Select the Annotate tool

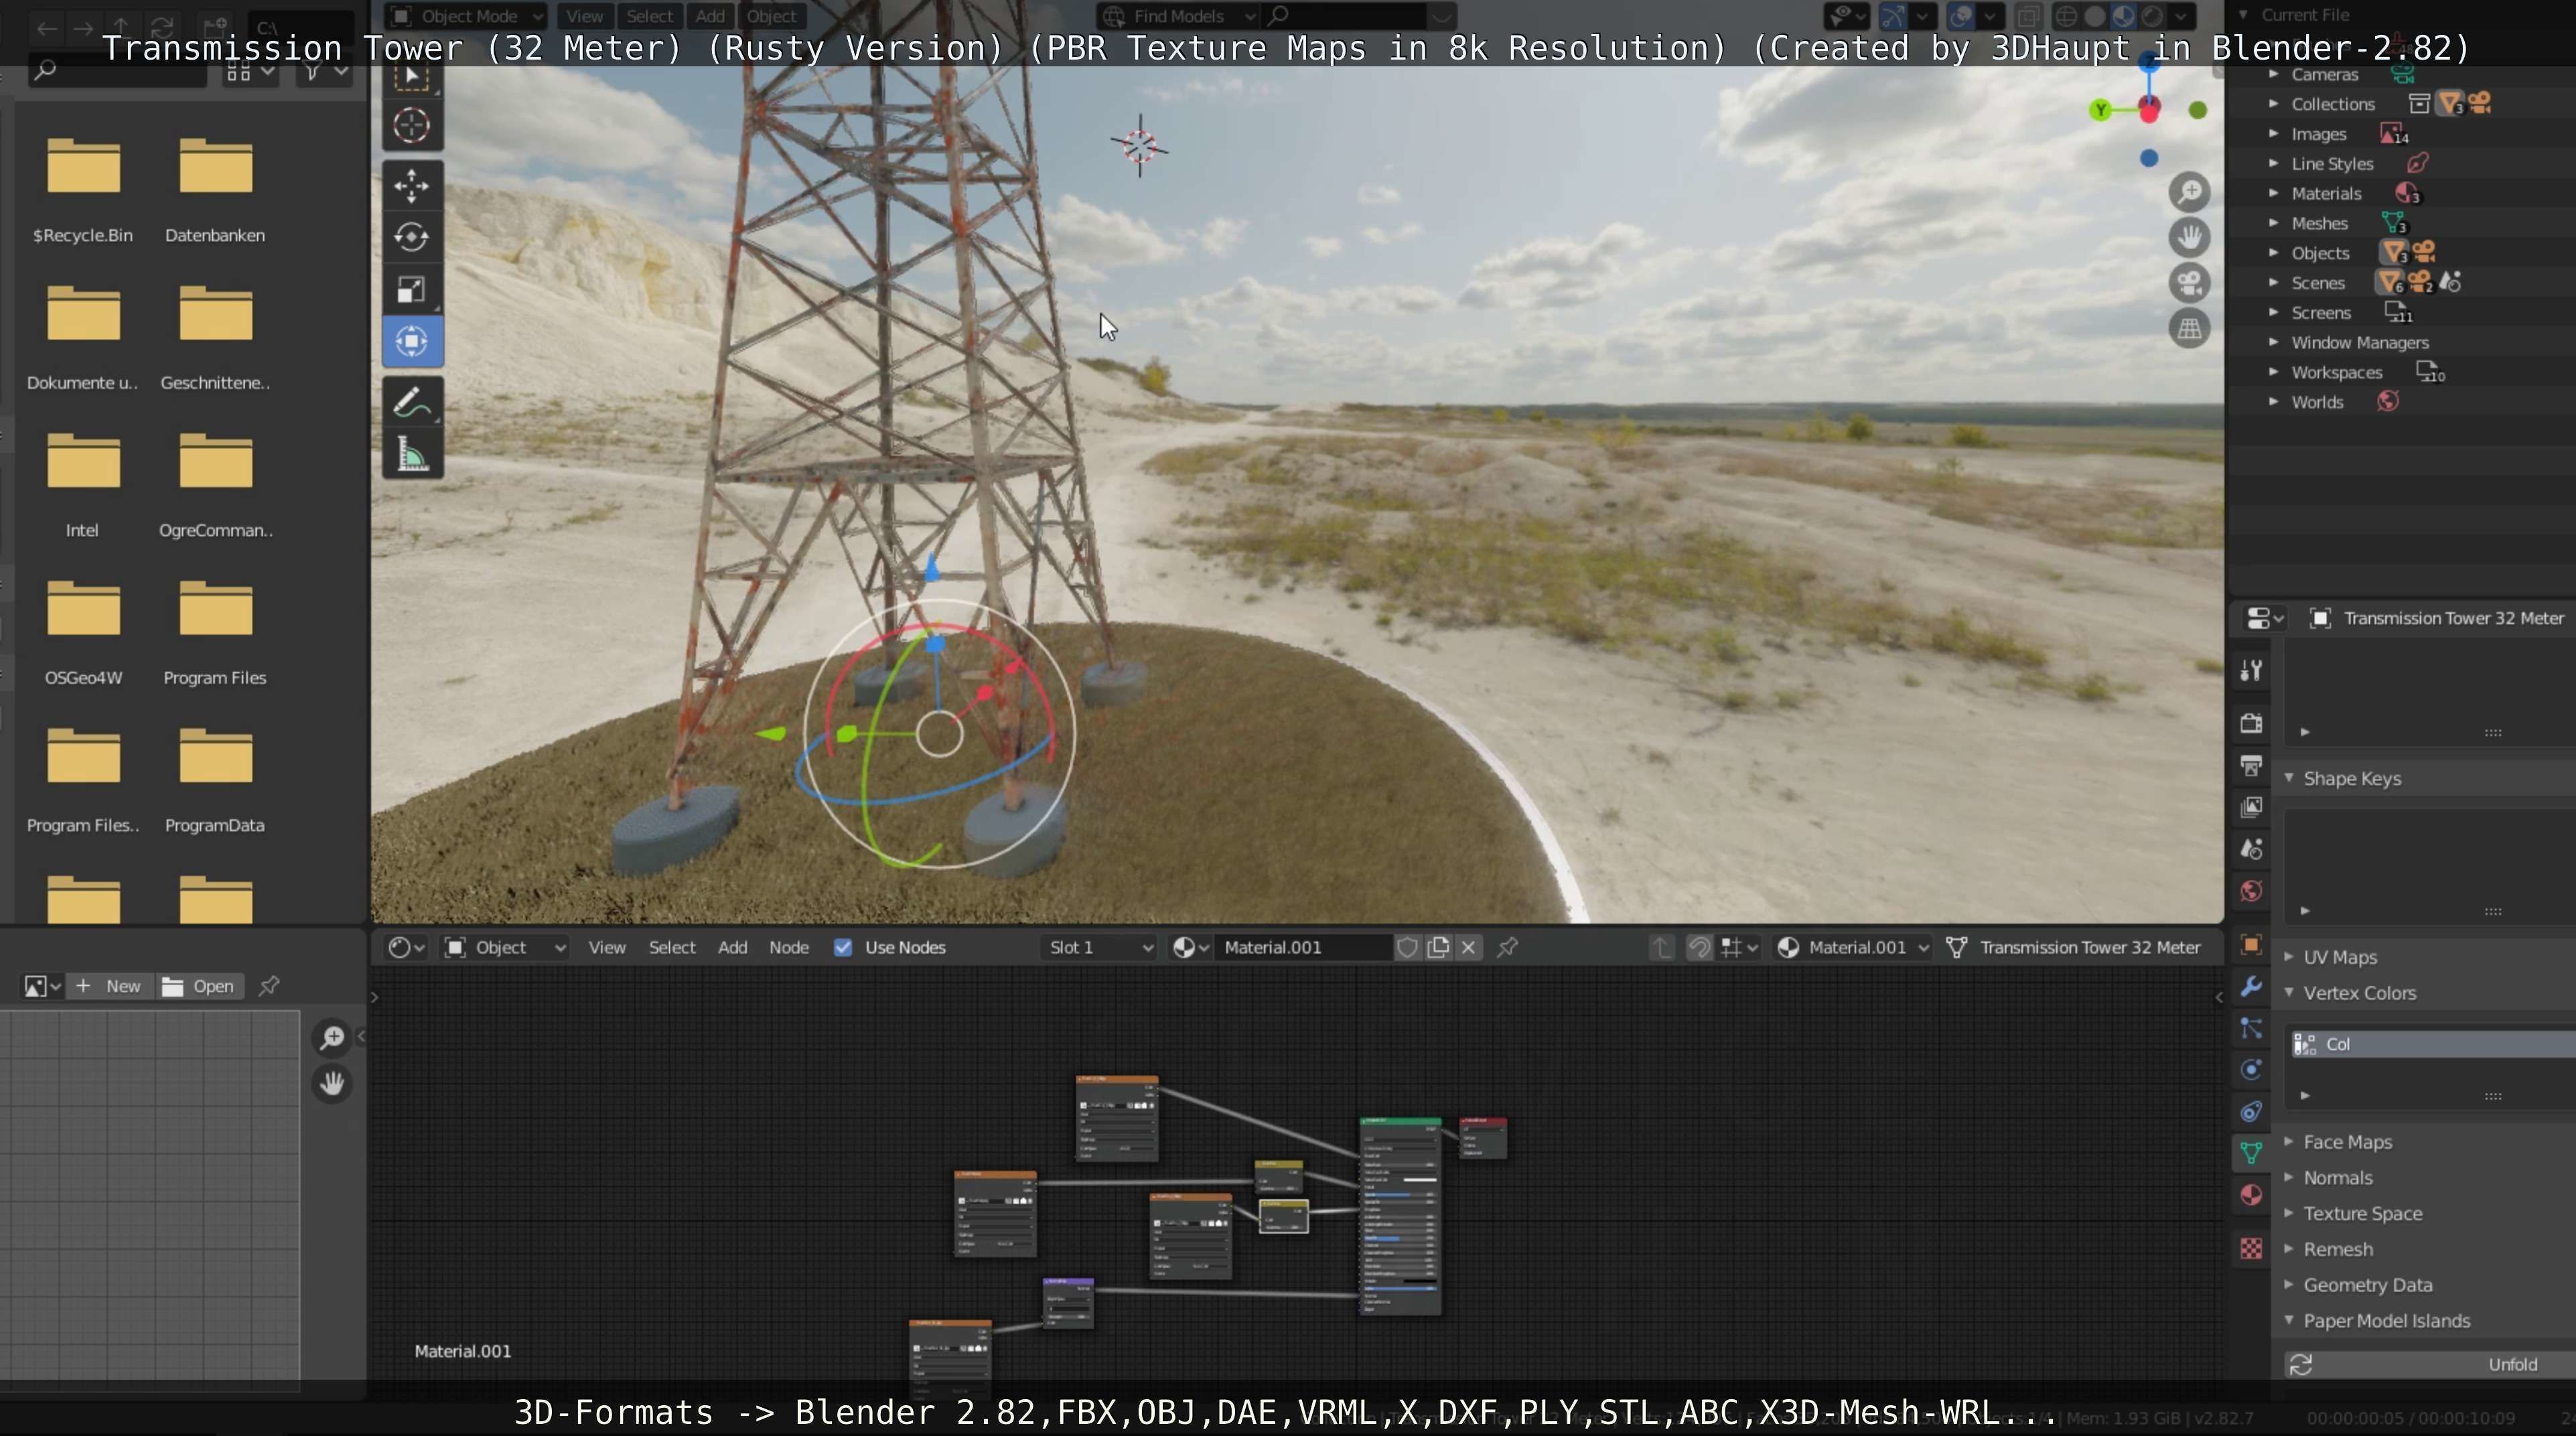411,403
